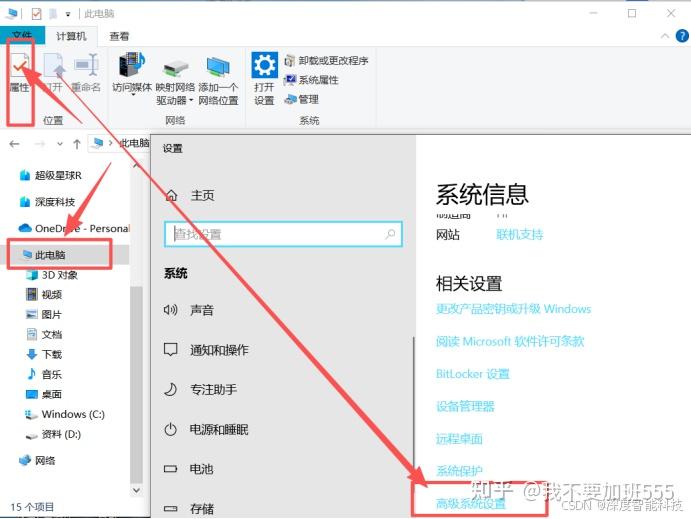This screenshot has height=519, width=691.
Task: Select 深度科技 in navigation pane
Action: point(47,202)
